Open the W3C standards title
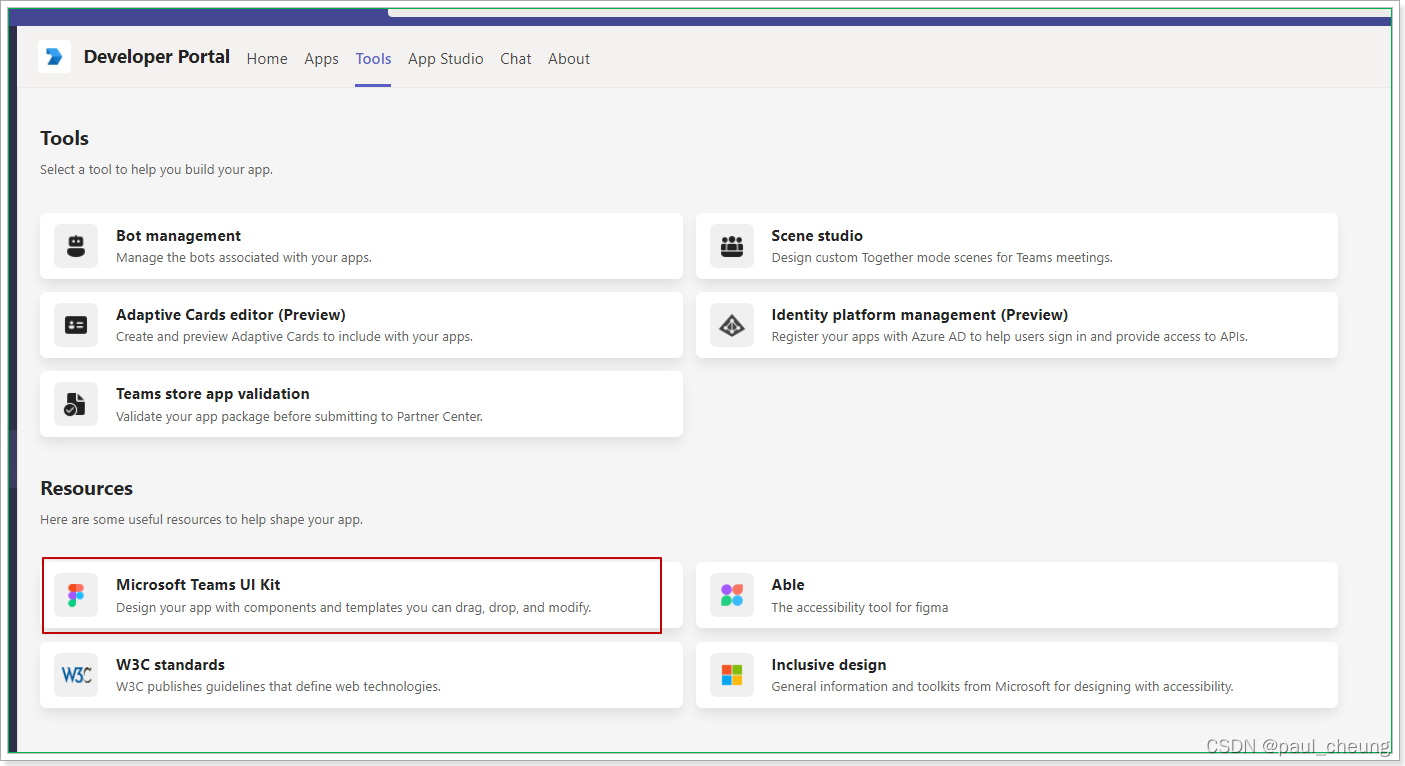The width and height of the screenshot is (1405, 766). (x=170, y=665)
